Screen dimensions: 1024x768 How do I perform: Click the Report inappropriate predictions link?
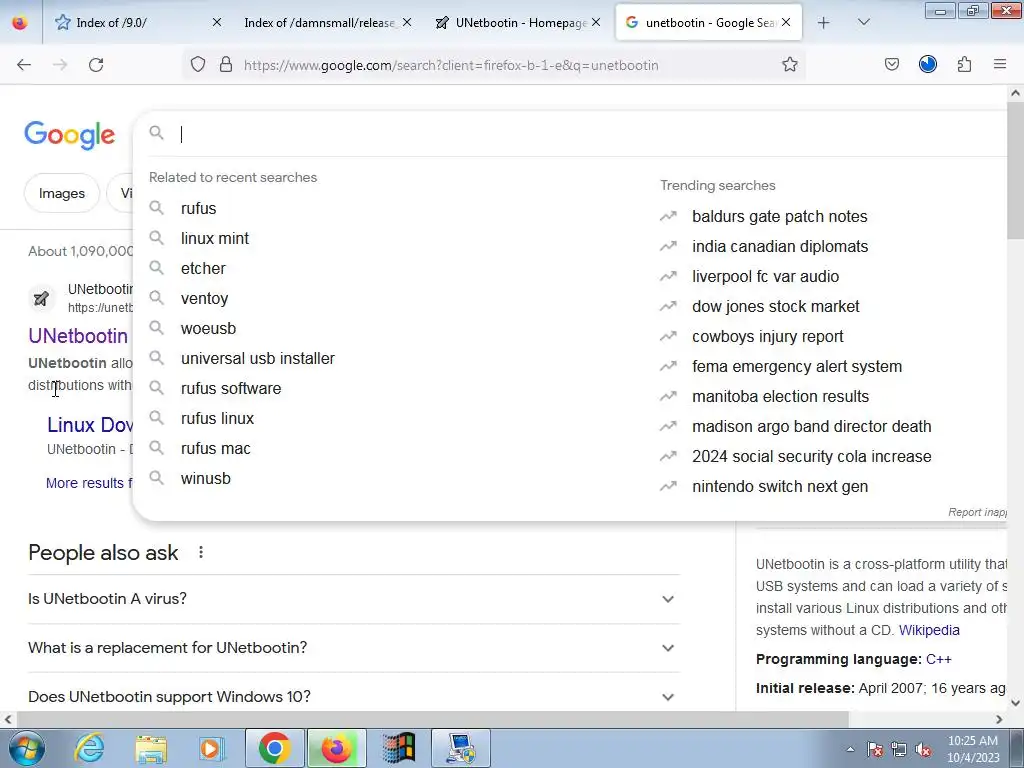(x=977, y=512)
